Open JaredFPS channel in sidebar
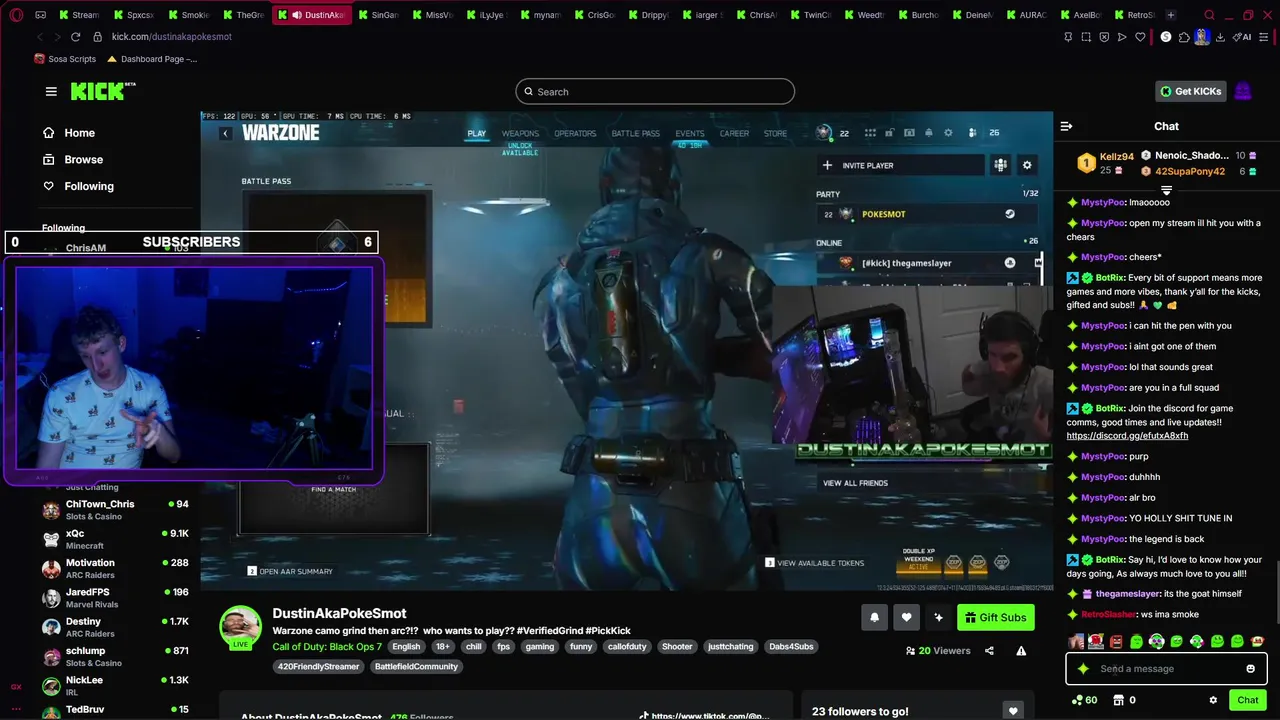This screenshot has height=720, width=1280. (115, 598)
